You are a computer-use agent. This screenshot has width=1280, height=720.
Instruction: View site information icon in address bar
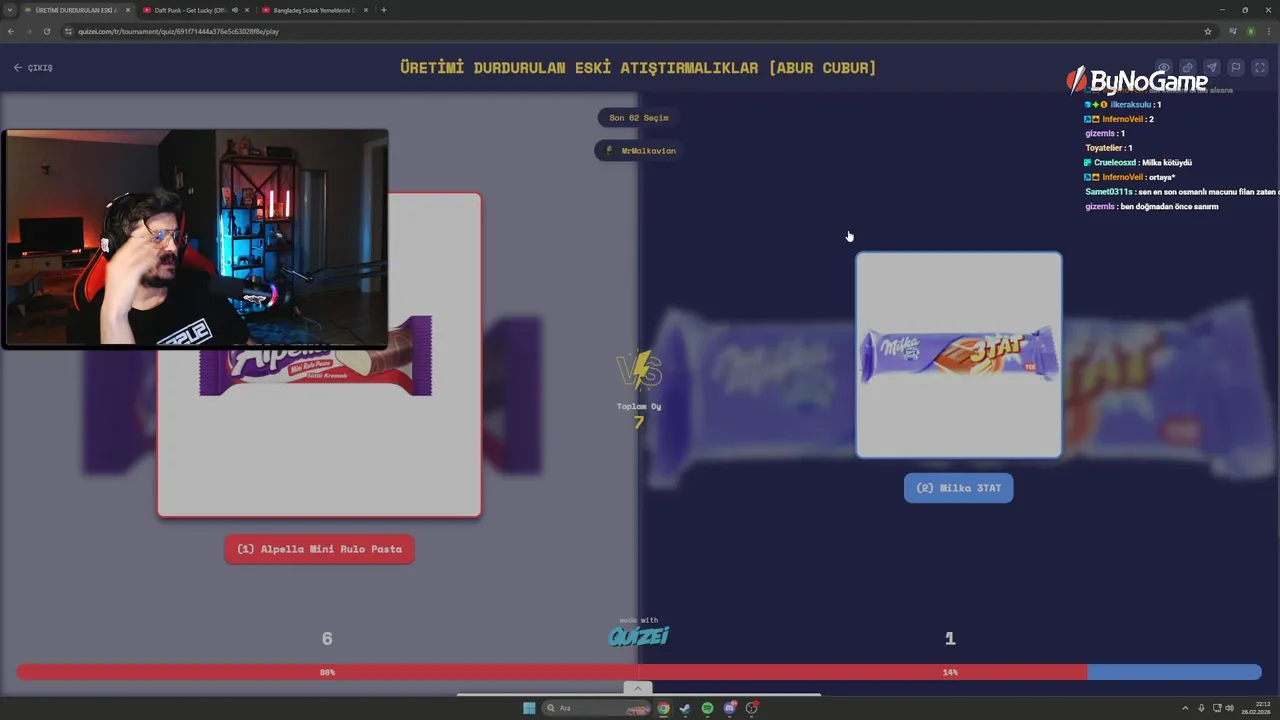[x=69, y=31]
